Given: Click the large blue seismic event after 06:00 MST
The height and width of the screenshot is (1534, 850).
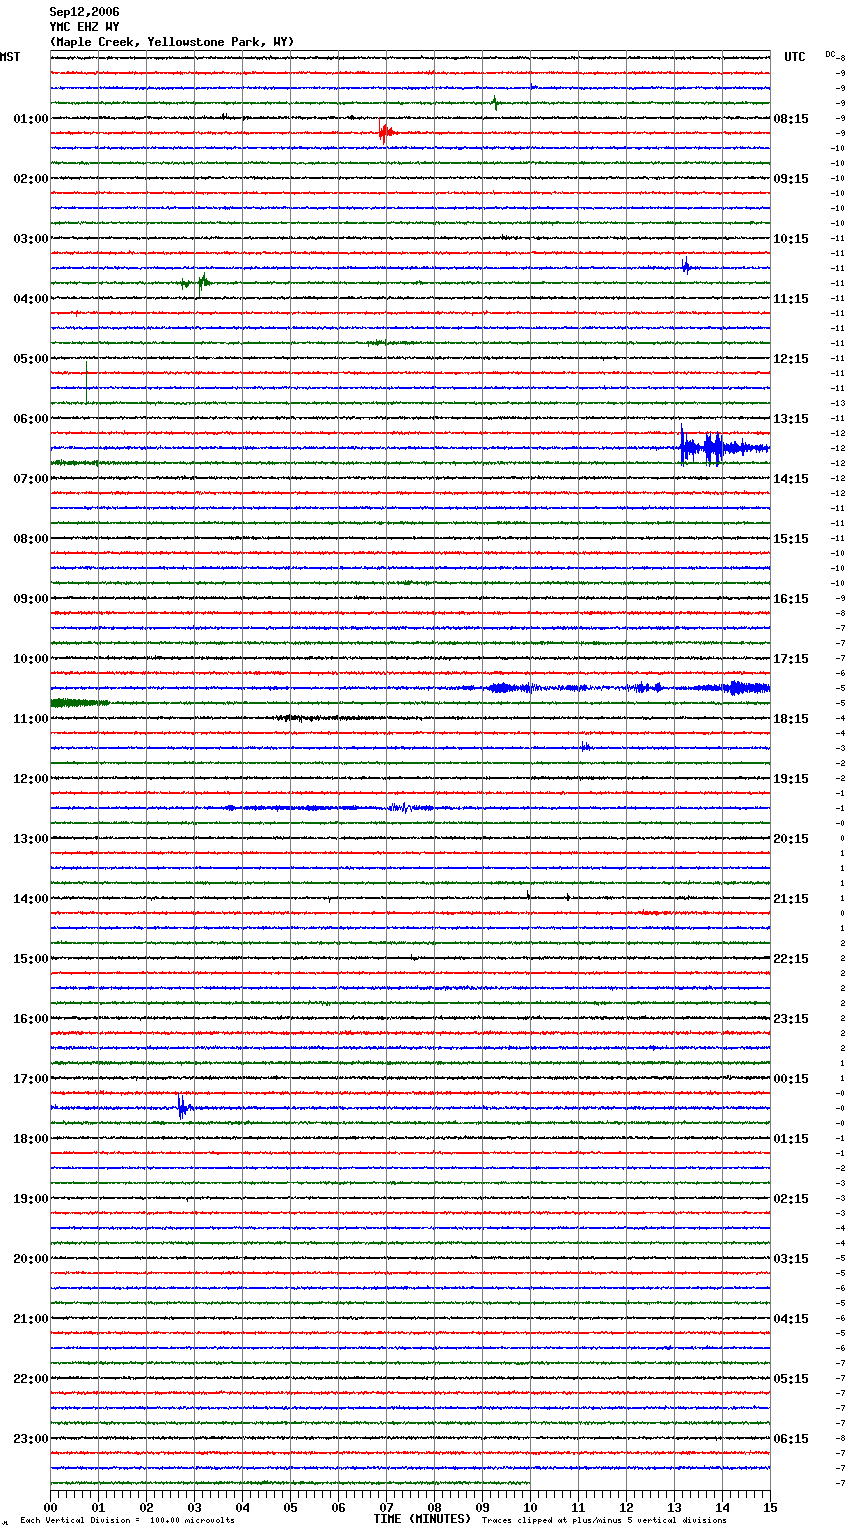Looking at the screenshot, I should 724,447.
